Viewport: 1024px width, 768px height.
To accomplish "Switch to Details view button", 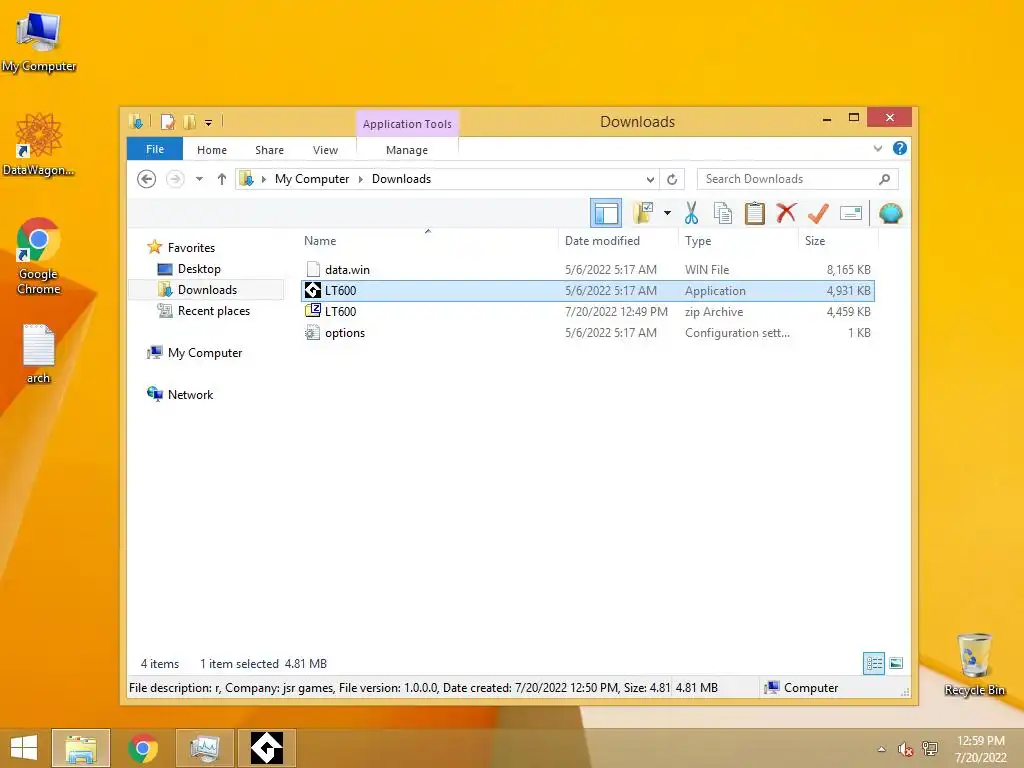I will coord(874,664).
